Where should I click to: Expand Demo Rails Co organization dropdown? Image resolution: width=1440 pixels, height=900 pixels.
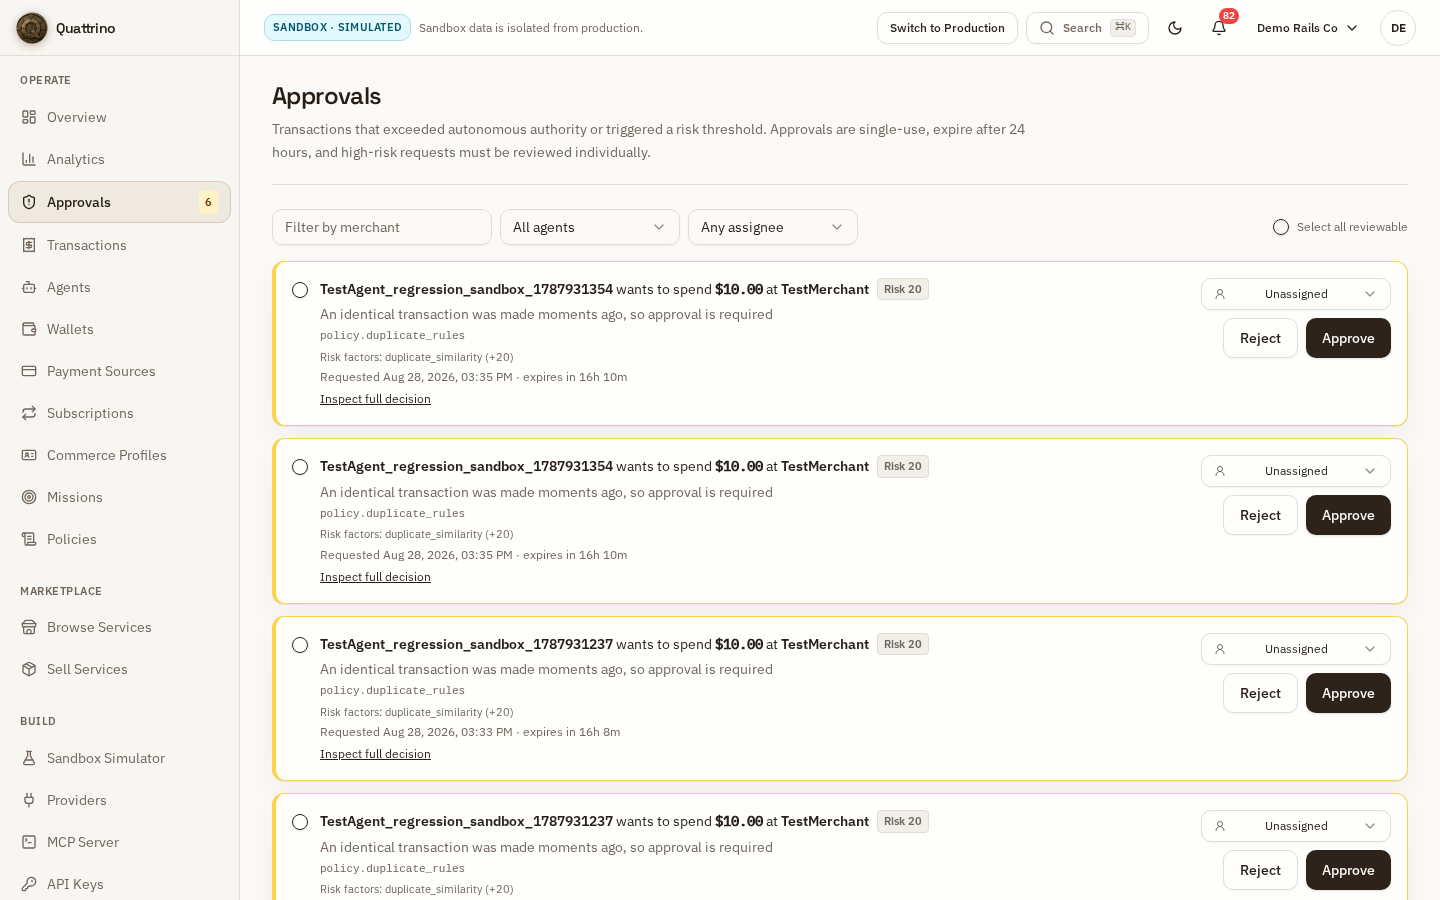click(x=1307, y=28)
